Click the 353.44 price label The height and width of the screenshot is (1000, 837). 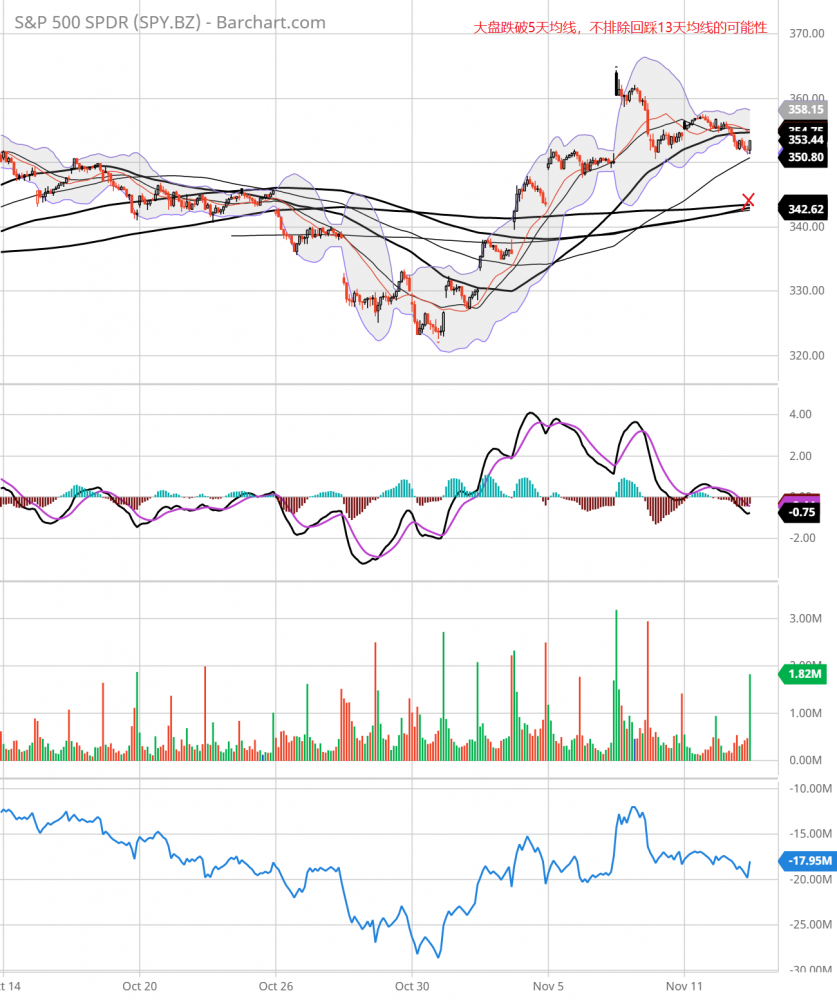pos(805,143)
